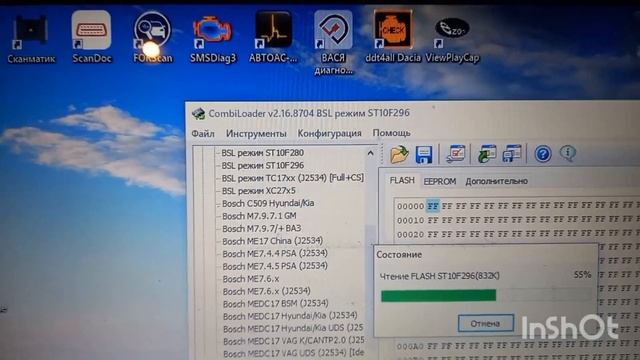
Task: Switch to the Дополнительно tab
Action: click(x=496, y=181)
